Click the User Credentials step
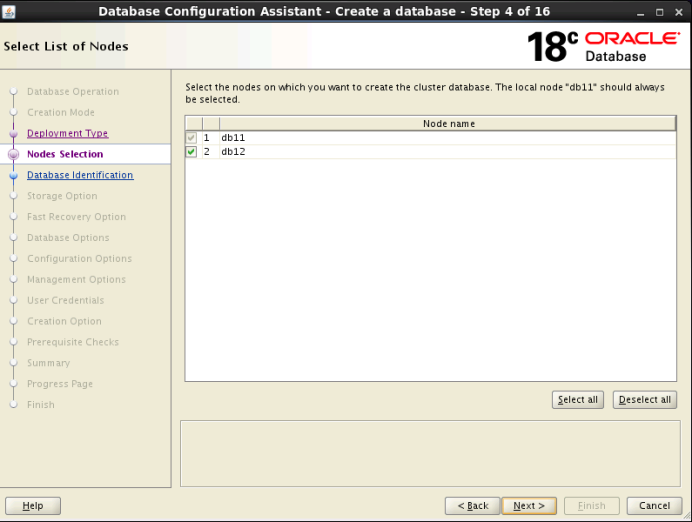This screenshot has height=522, width=692. (65, 300)
